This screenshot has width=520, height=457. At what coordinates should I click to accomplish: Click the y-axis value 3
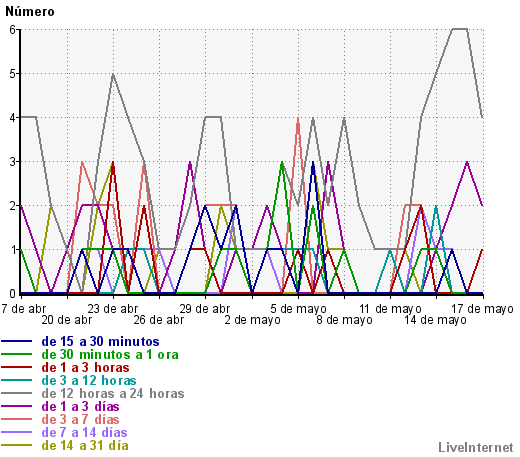click(x=13, y=162)
